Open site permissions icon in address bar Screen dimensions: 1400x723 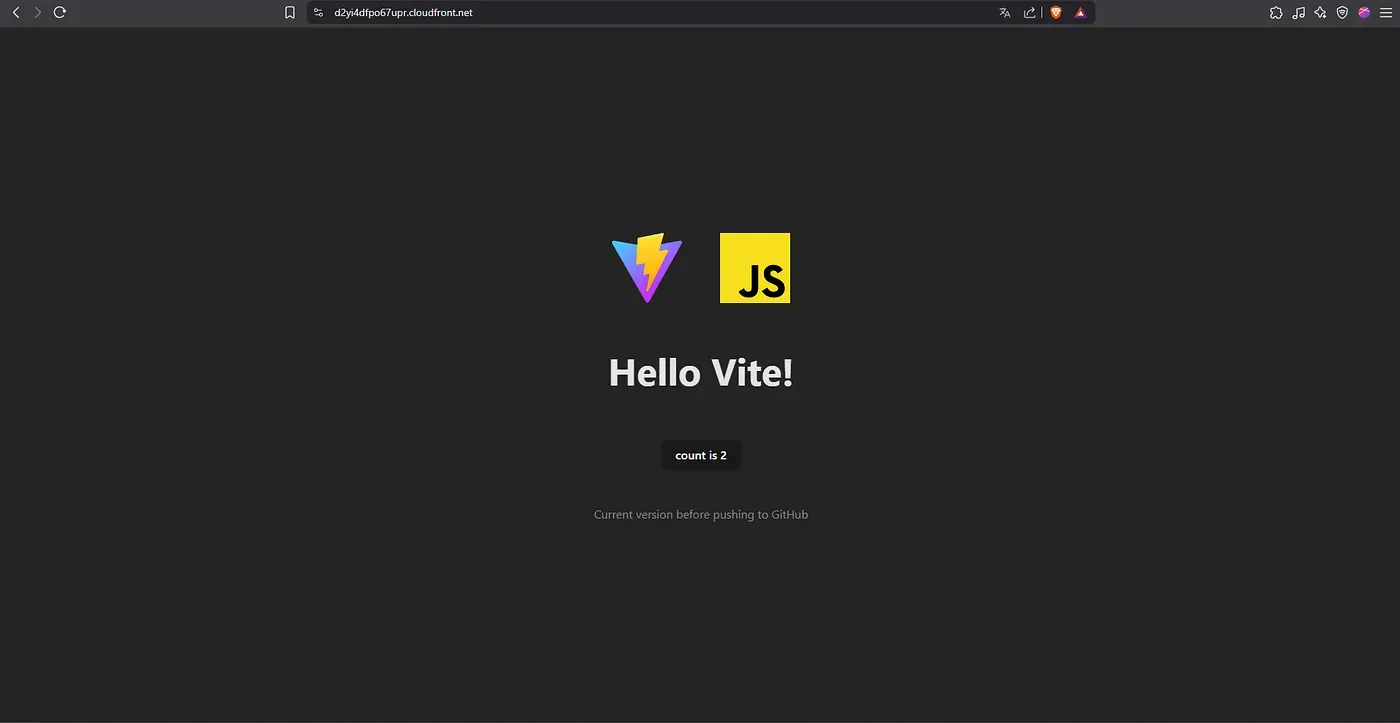pyautogui.click(x=317, y=12)
